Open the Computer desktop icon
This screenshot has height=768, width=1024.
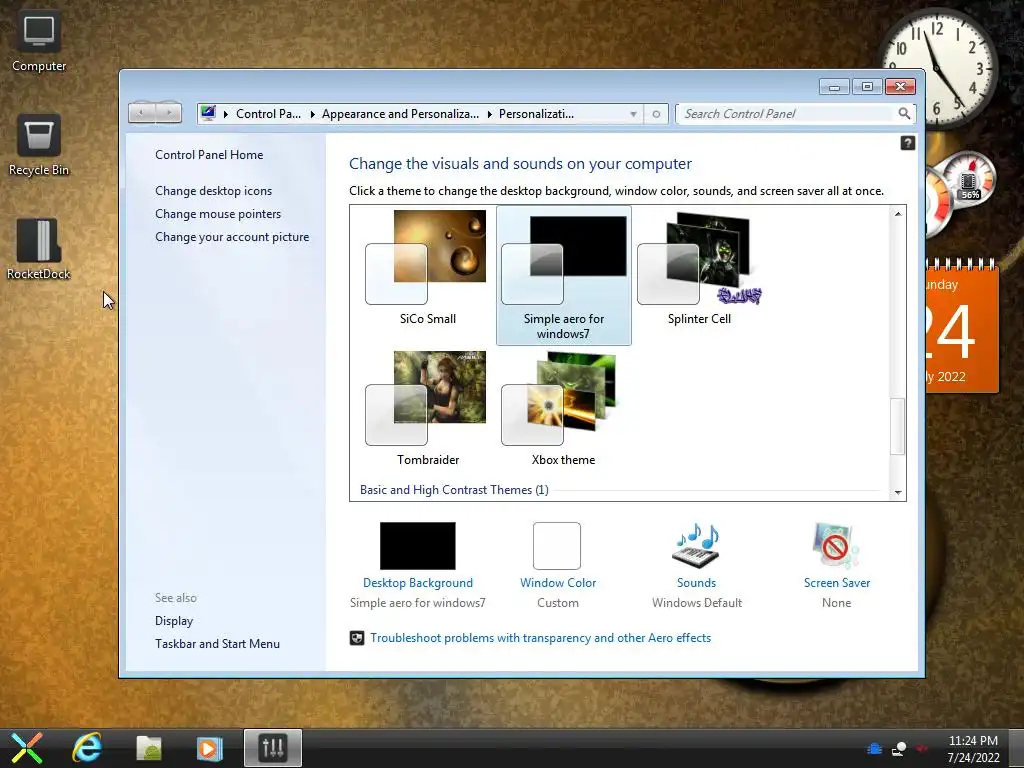point(39,41)
